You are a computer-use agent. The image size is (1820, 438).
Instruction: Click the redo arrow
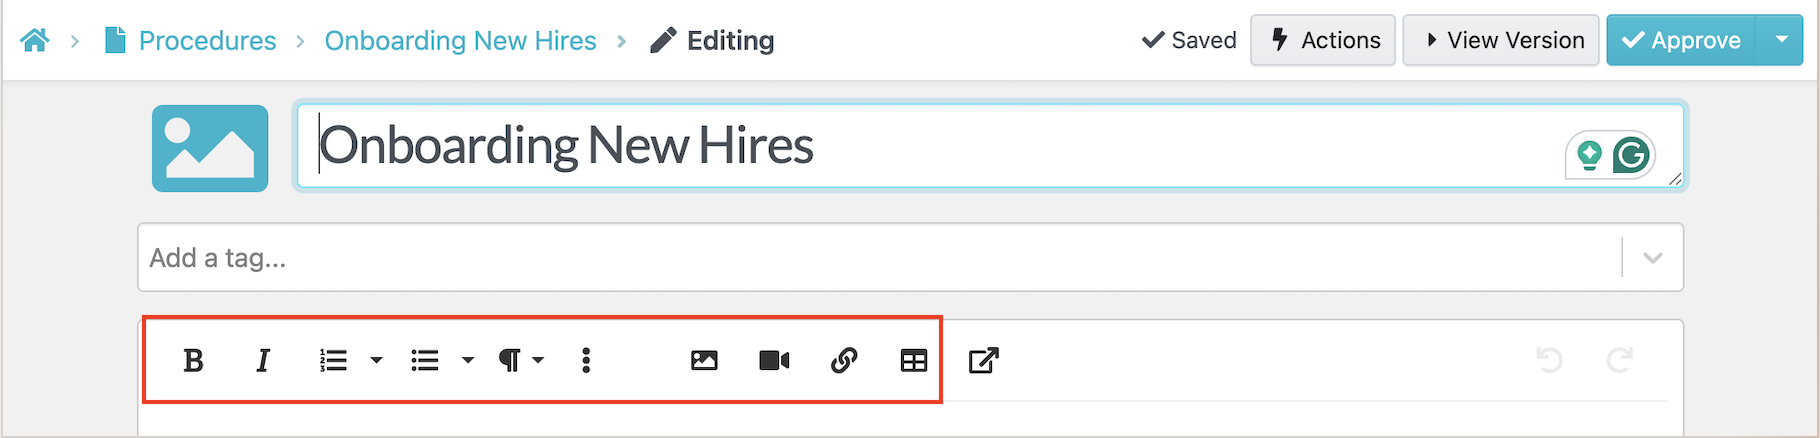tap(1620, 360)
